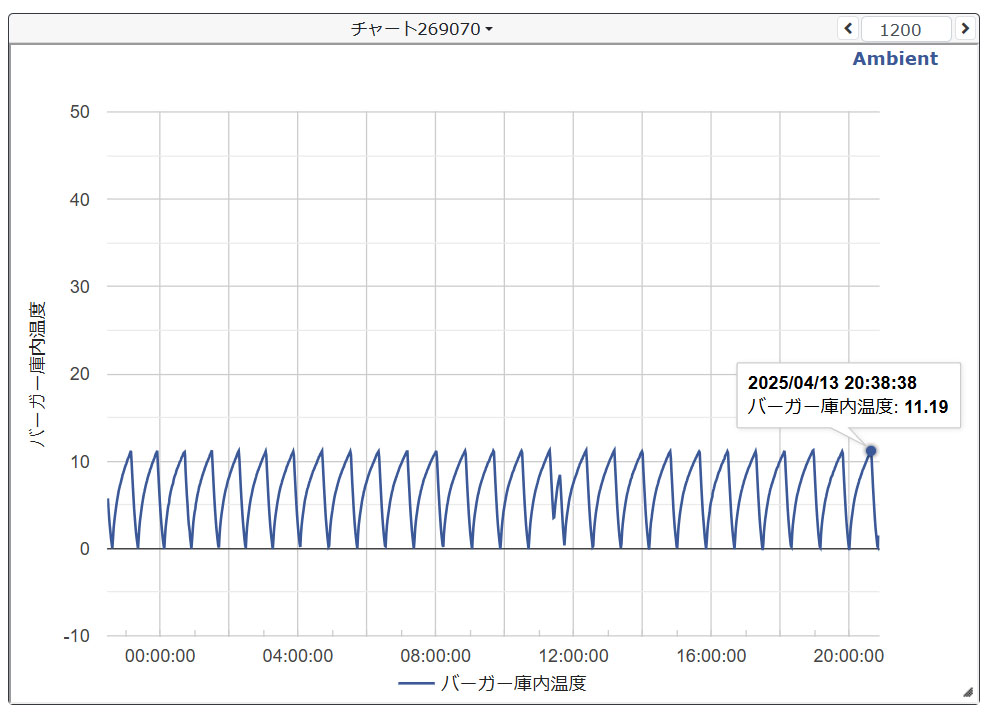The width and height of the screenshot is (990, 723).
Task: Click the 04:00:00 time axis label
Action: [297, 656]
